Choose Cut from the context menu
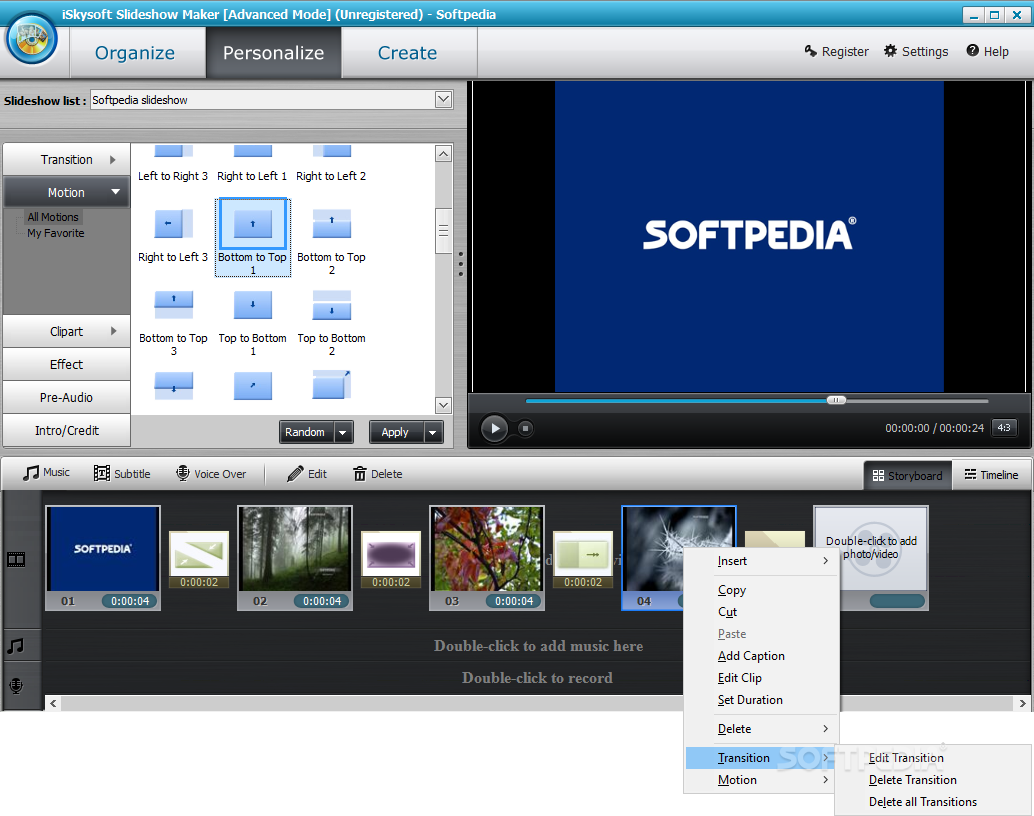 click(x=761, y=612)
